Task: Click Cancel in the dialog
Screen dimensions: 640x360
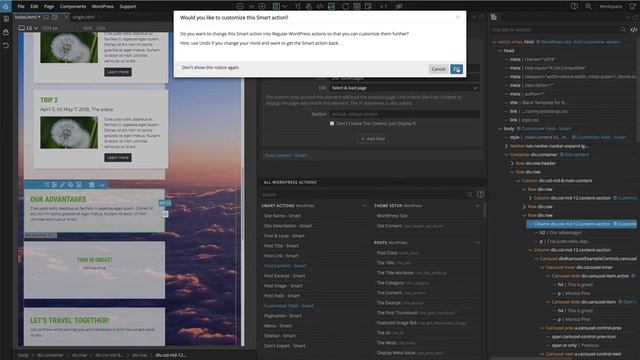Action: point(438,69)
